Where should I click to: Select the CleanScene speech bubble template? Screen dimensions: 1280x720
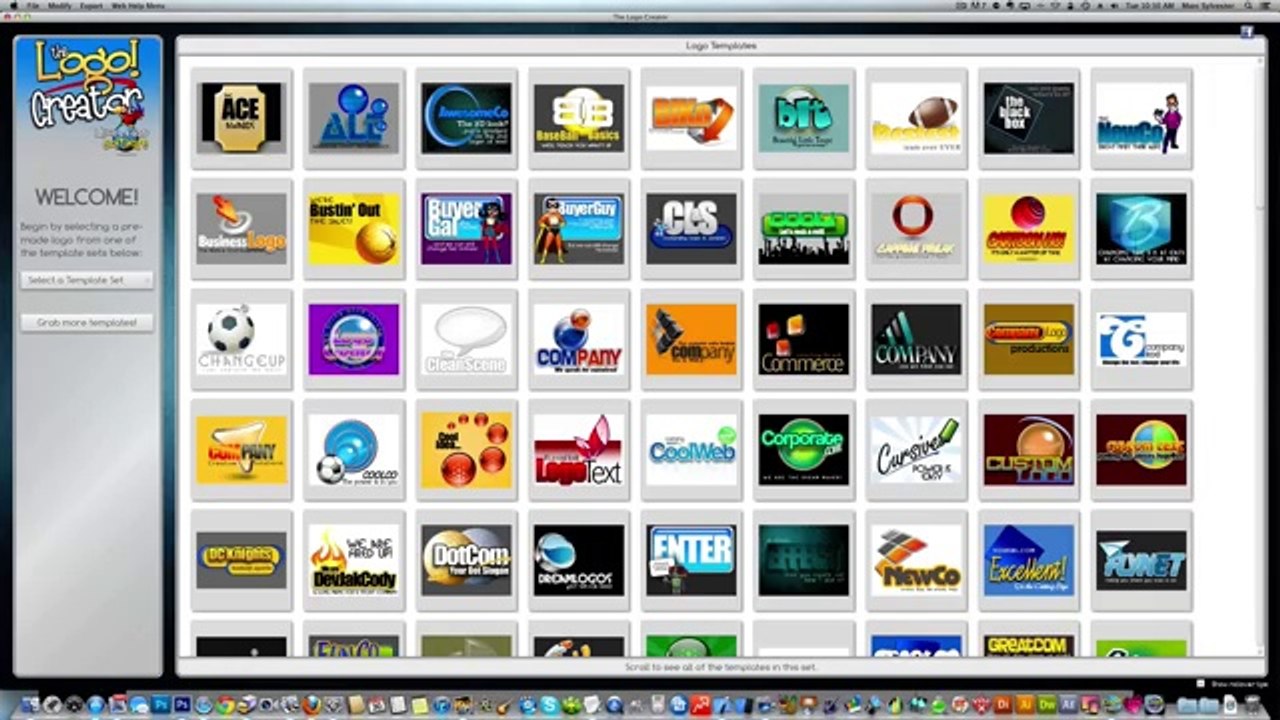point(466,340)
